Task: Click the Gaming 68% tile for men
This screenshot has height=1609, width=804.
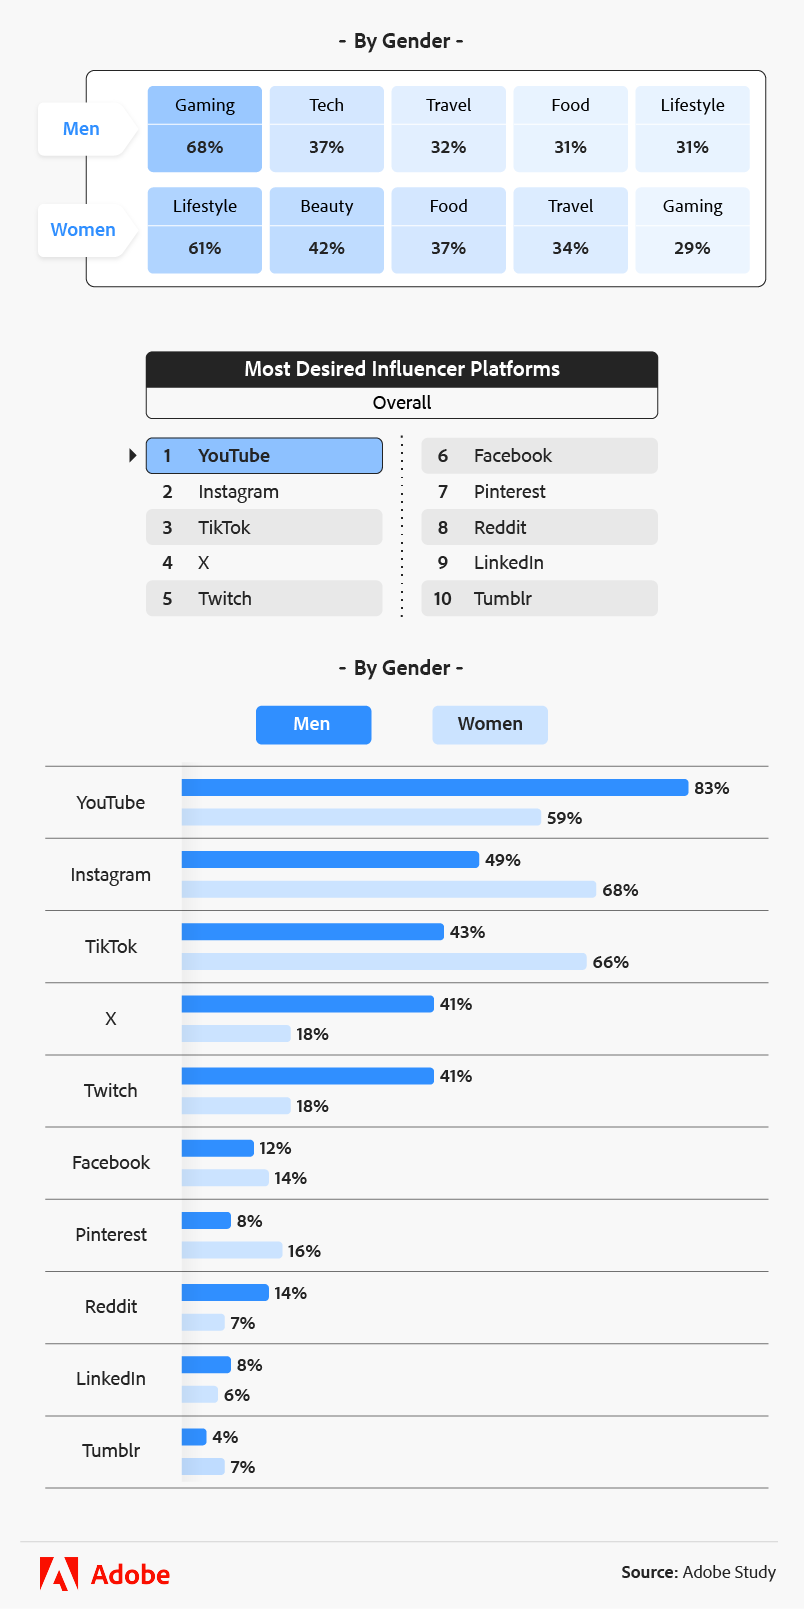Action: point(205,129)
